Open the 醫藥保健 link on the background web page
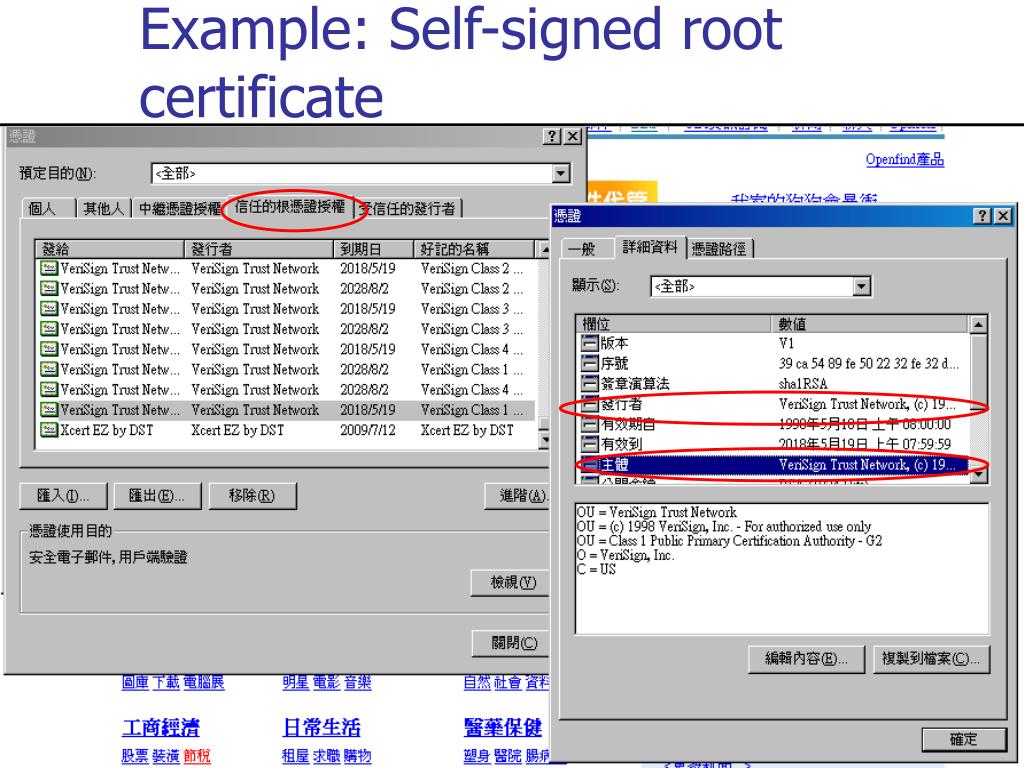 click(x=503, y=727)
